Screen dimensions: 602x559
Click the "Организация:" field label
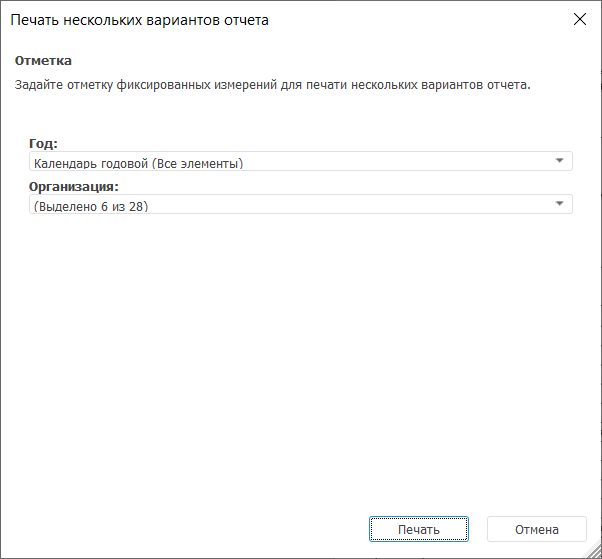click(74, 187)
